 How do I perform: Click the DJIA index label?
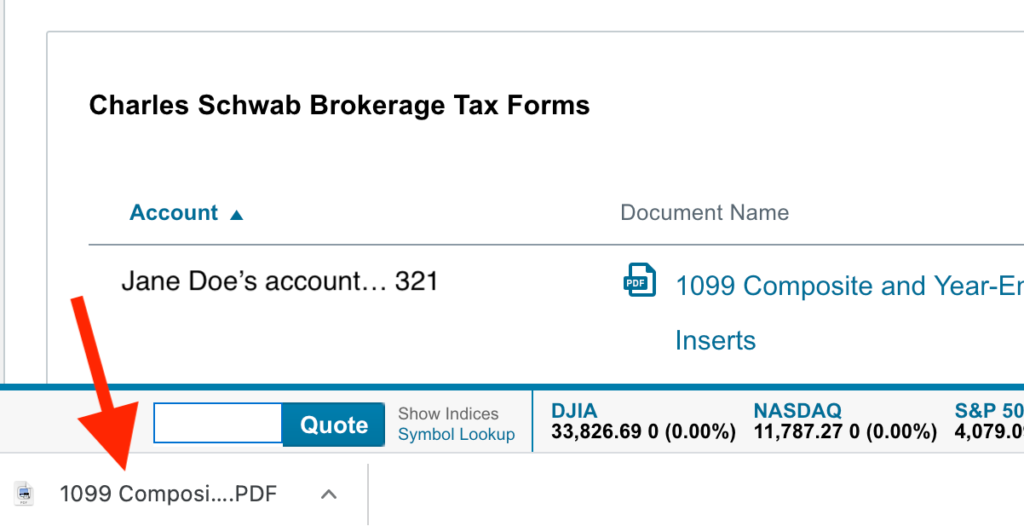(574, 411)
